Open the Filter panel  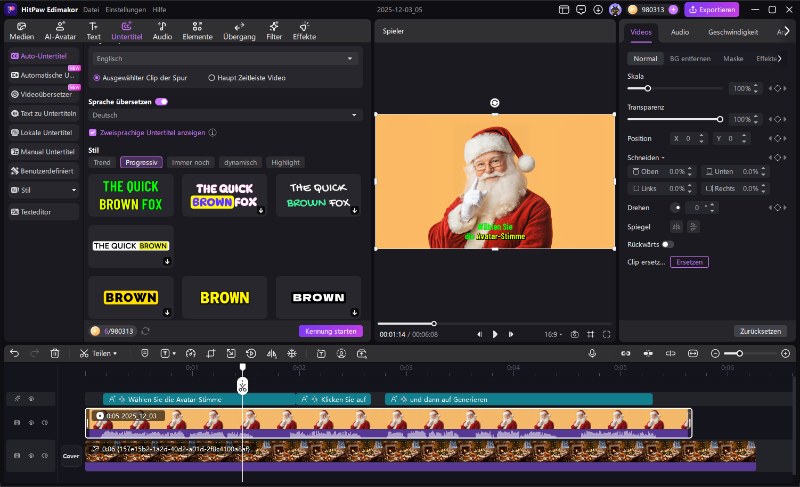[x=274, y=31]
